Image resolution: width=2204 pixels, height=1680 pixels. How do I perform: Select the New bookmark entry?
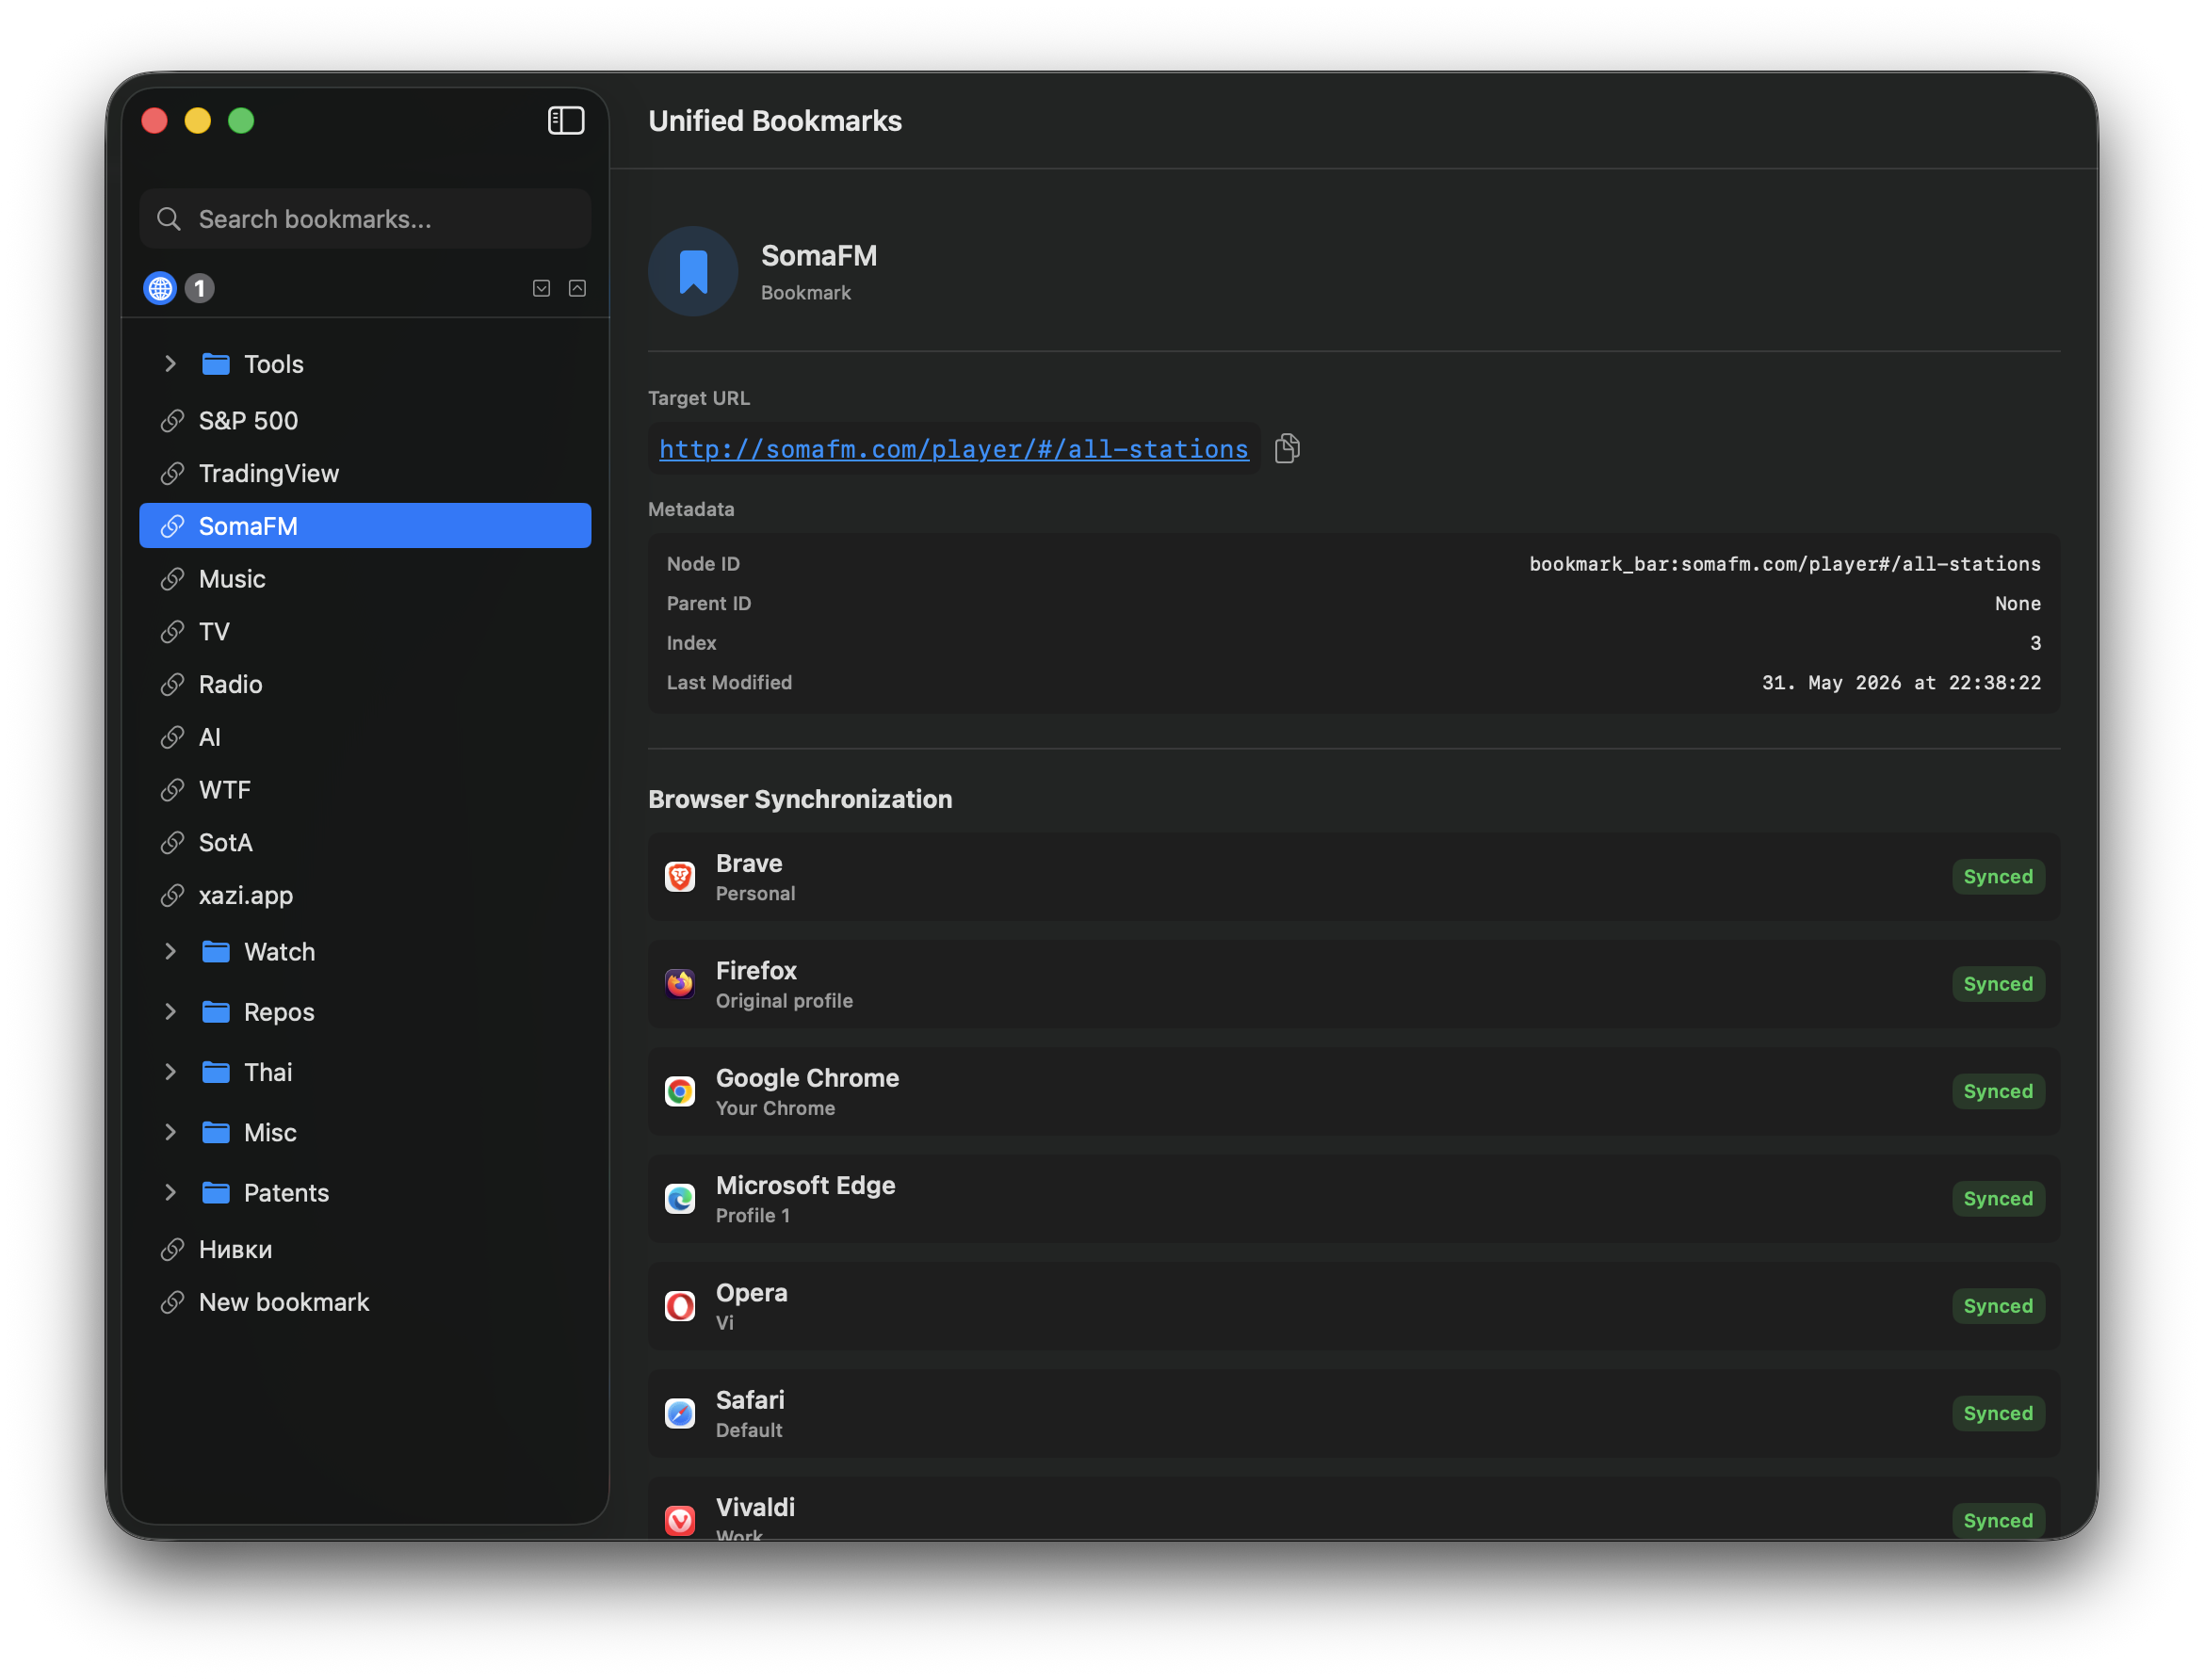(x=365, y=1303)
